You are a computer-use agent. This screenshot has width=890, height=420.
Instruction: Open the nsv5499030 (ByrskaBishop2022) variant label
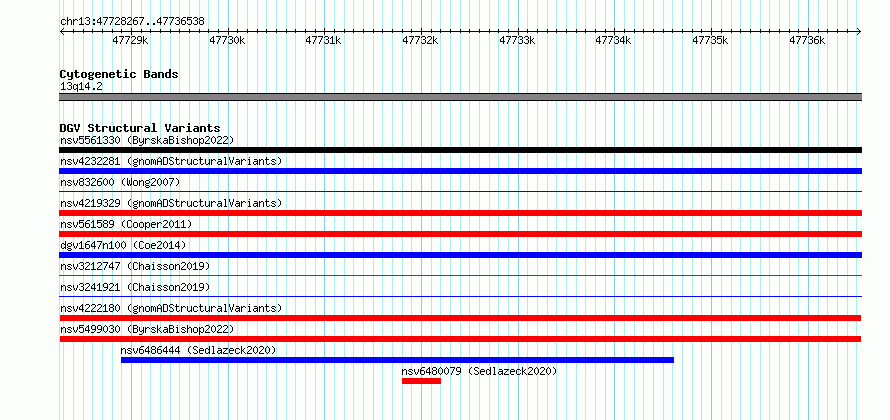point(147,329)
